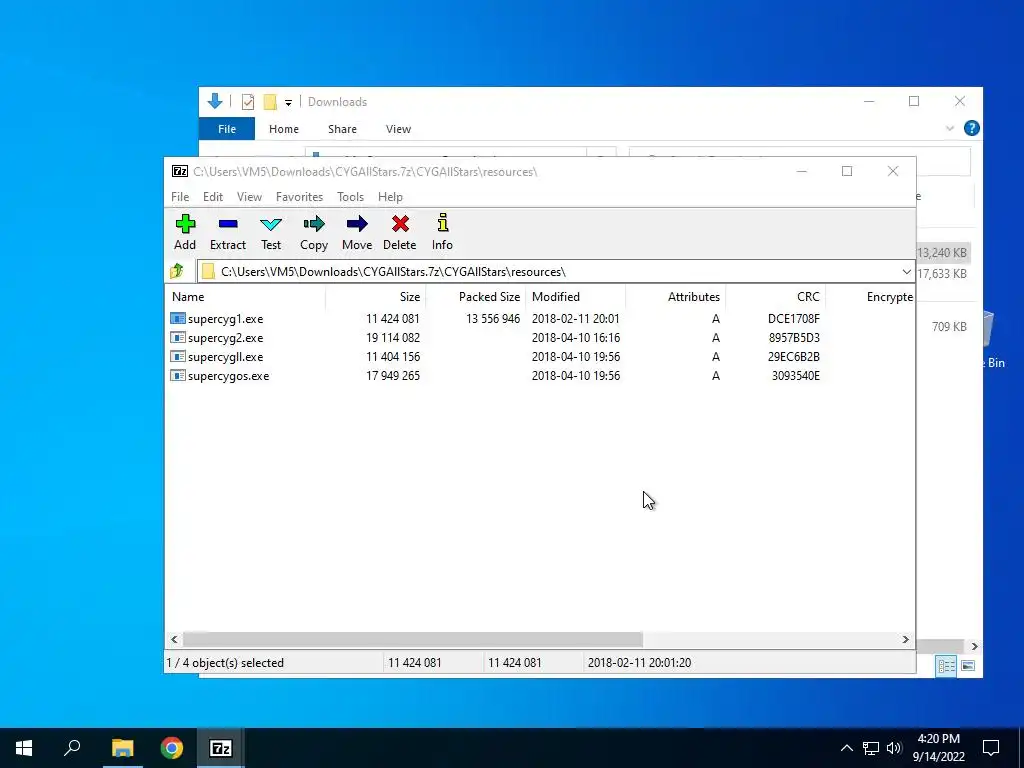Click the Copy toolbar icon
The height and width of the screenshot is (768, 1024).
(313, 225)
